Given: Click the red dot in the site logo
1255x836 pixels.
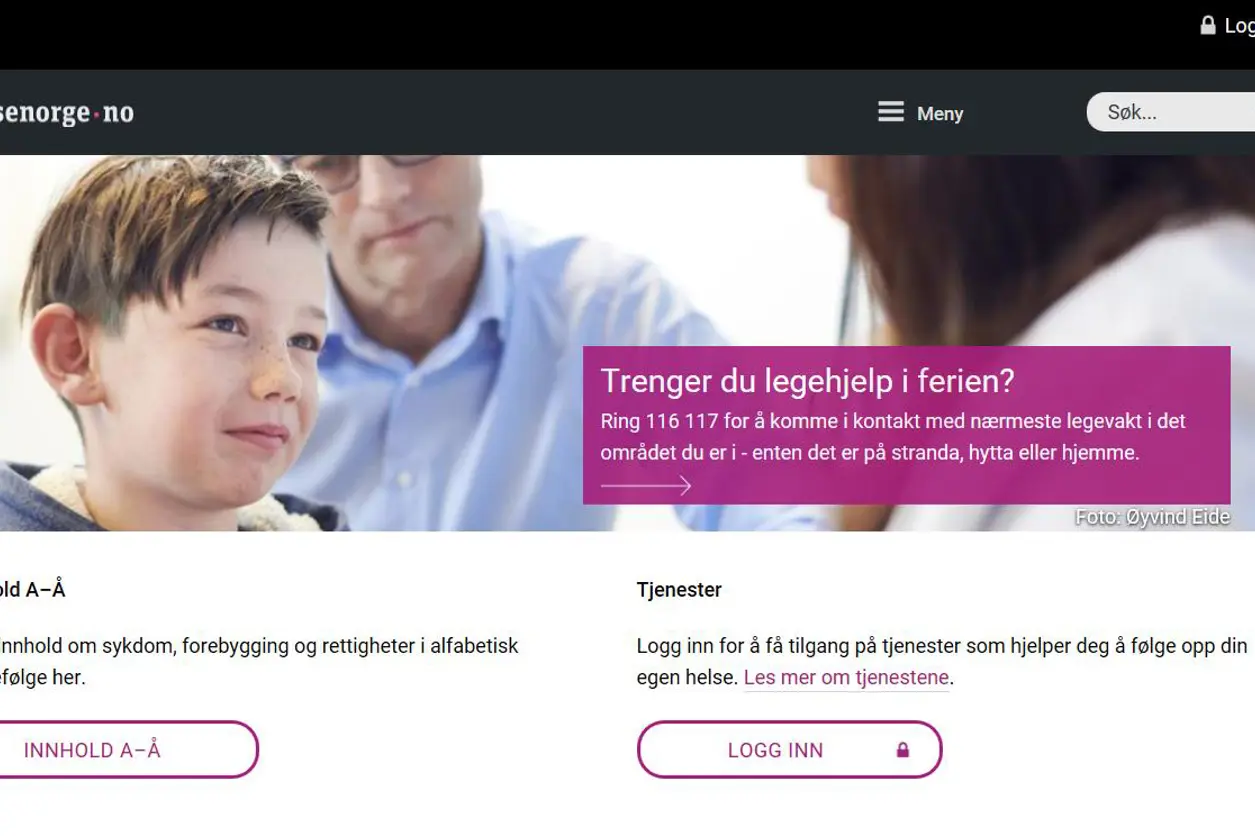Looking at the screenshot, I should (x=96, y=115).
